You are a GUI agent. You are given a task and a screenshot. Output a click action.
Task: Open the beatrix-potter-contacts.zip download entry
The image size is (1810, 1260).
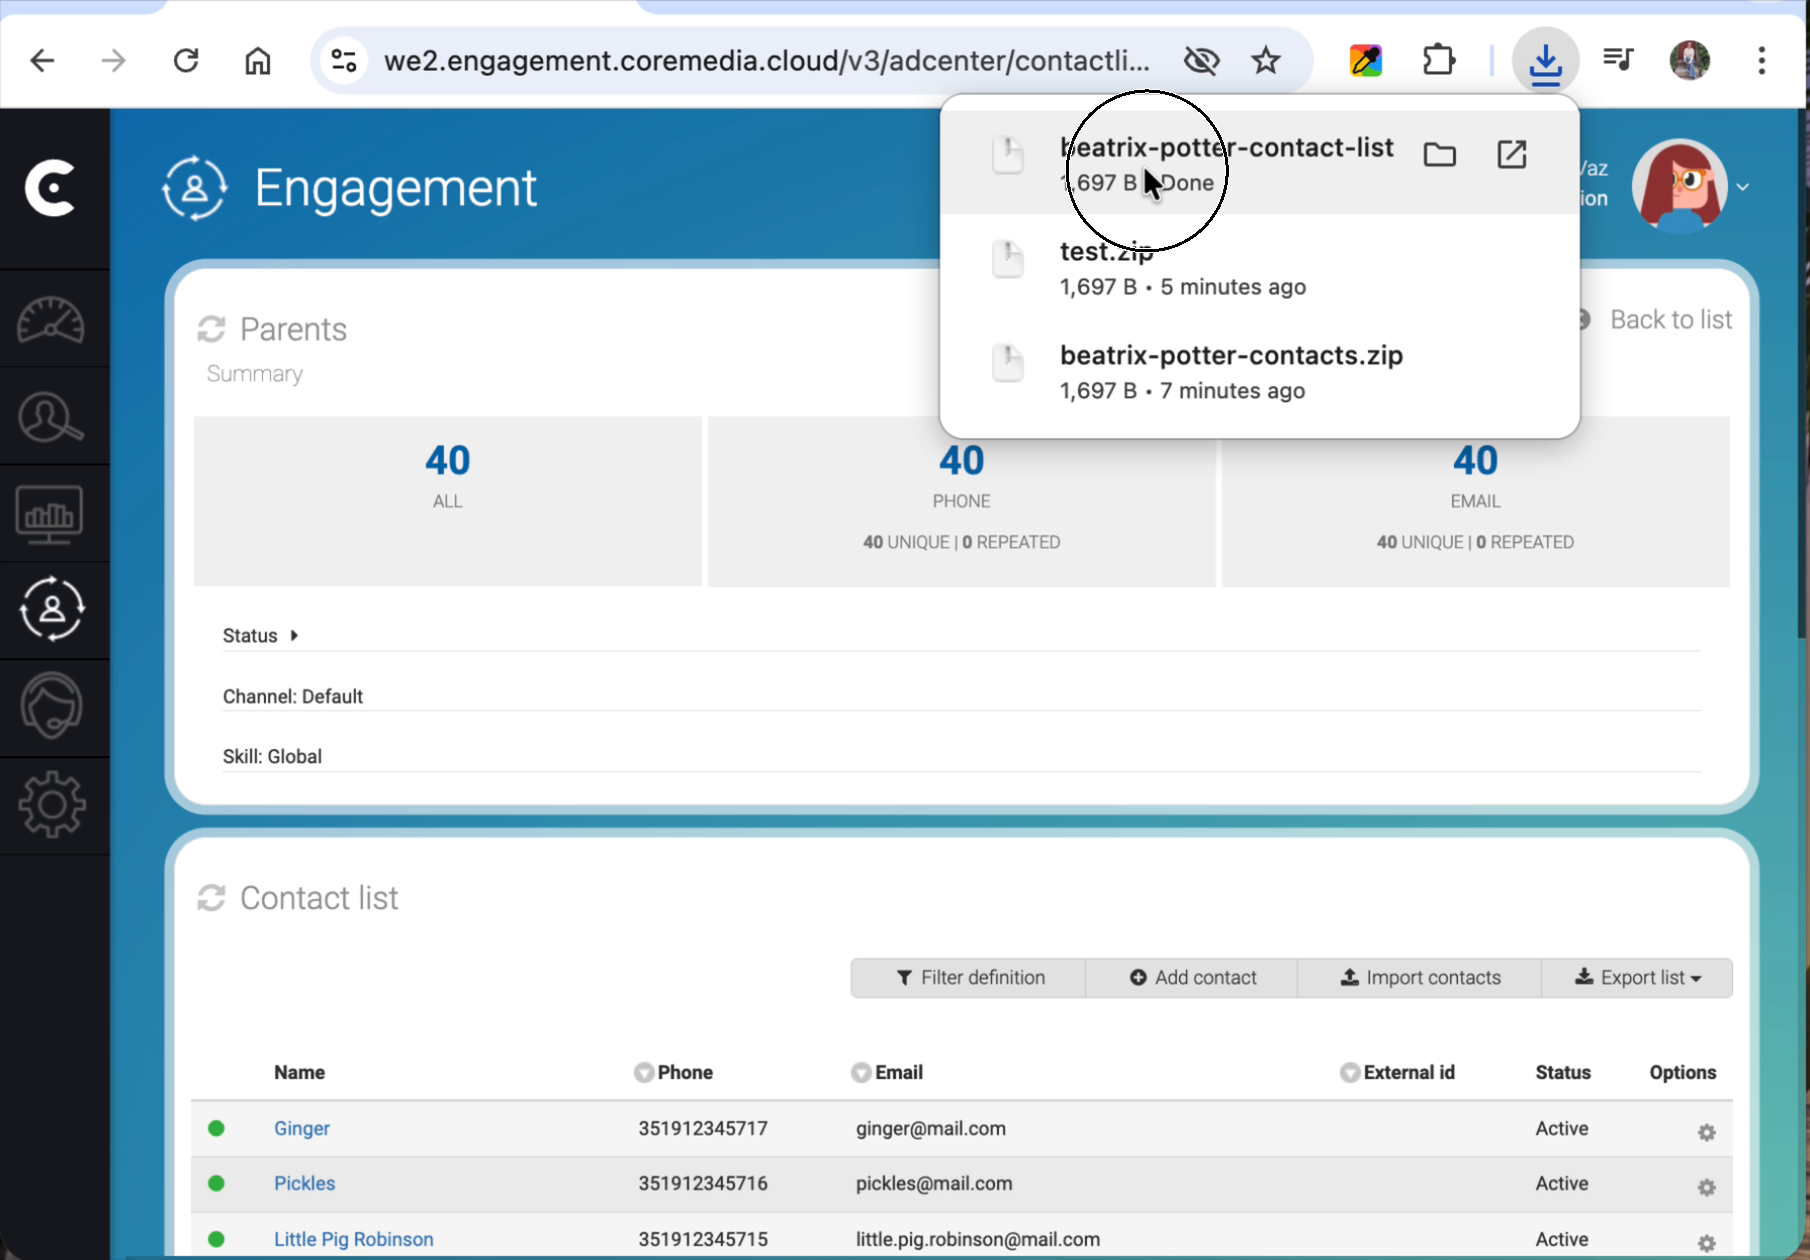[x=1260, y=372]
